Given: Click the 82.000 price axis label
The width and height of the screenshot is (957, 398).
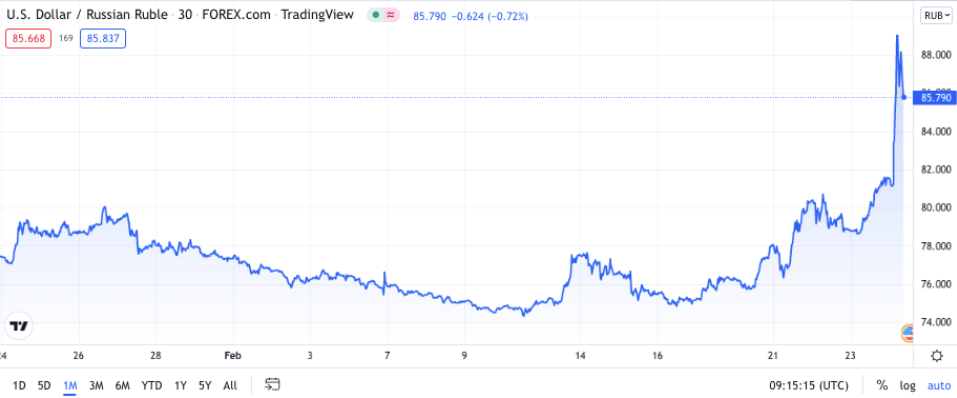Looking at the screenshot, I should pyautogui.click(x=937, y=169).
